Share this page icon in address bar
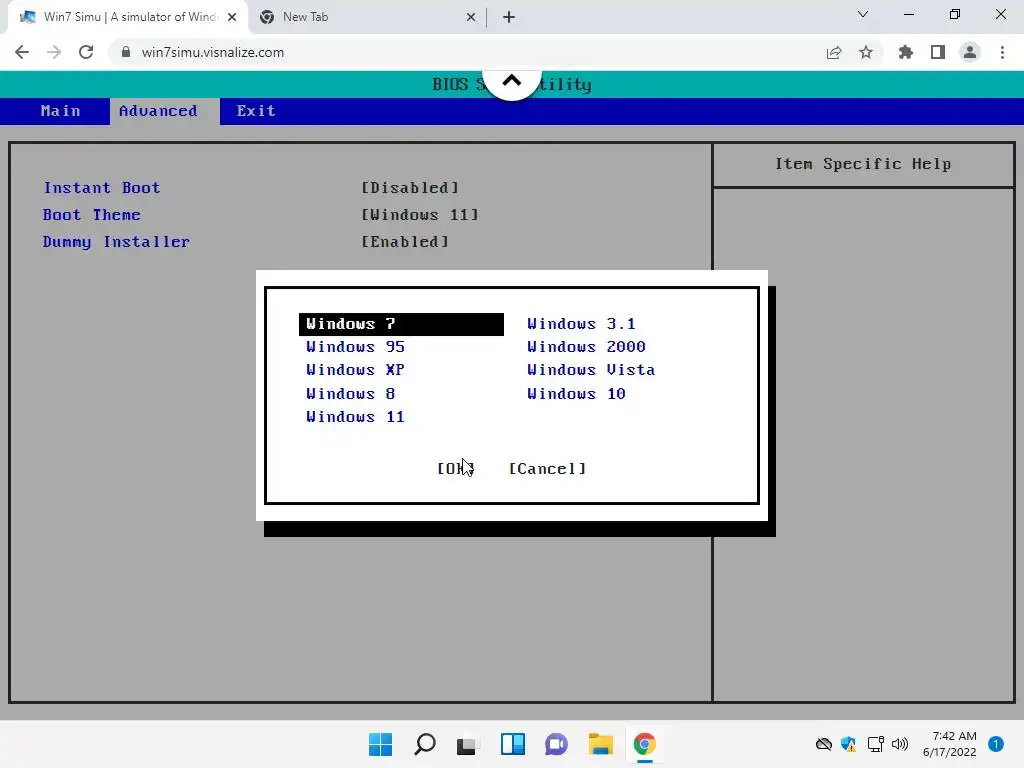The height and width of the screenshot is (768, 1024). click(834, 52)
